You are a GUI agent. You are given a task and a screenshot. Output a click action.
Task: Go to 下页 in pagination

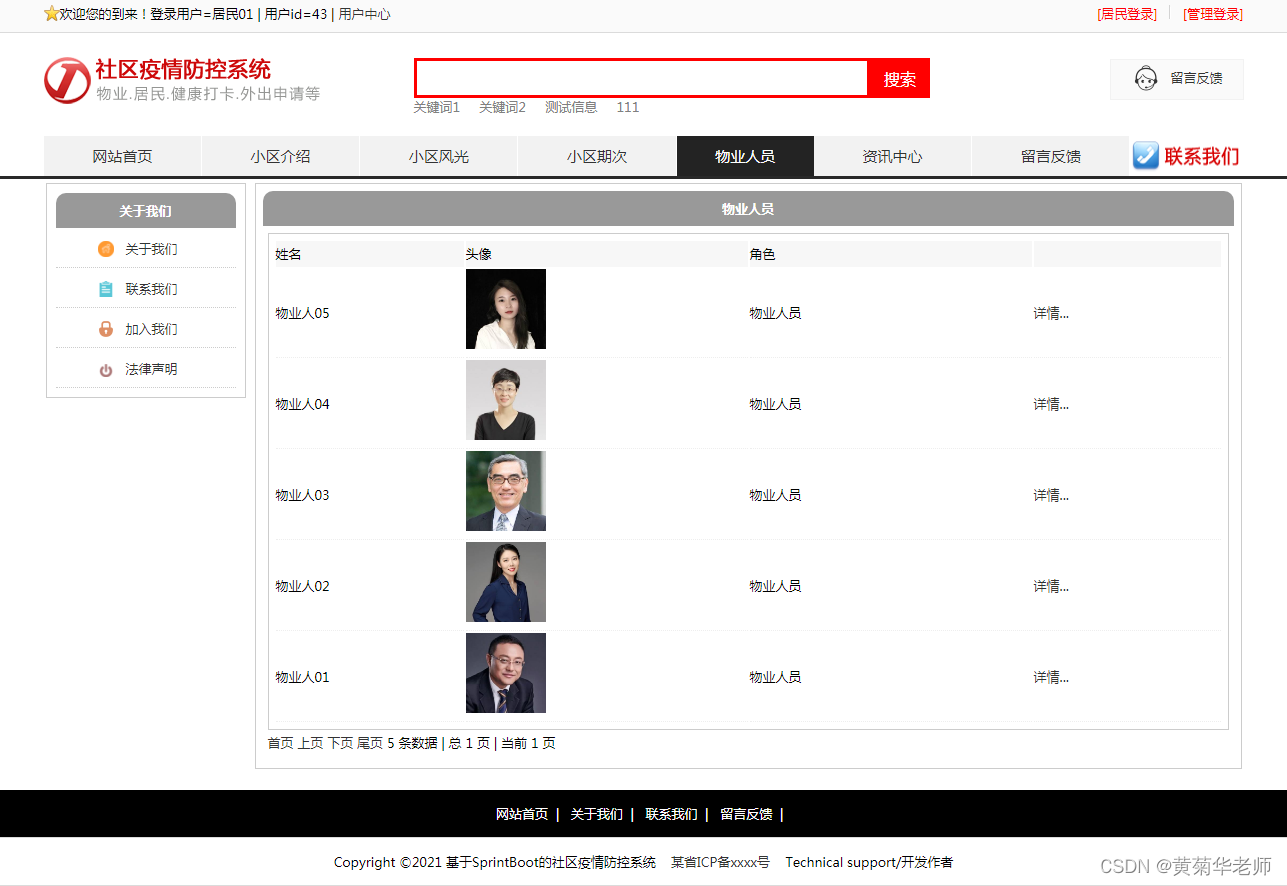coord(340,743)
